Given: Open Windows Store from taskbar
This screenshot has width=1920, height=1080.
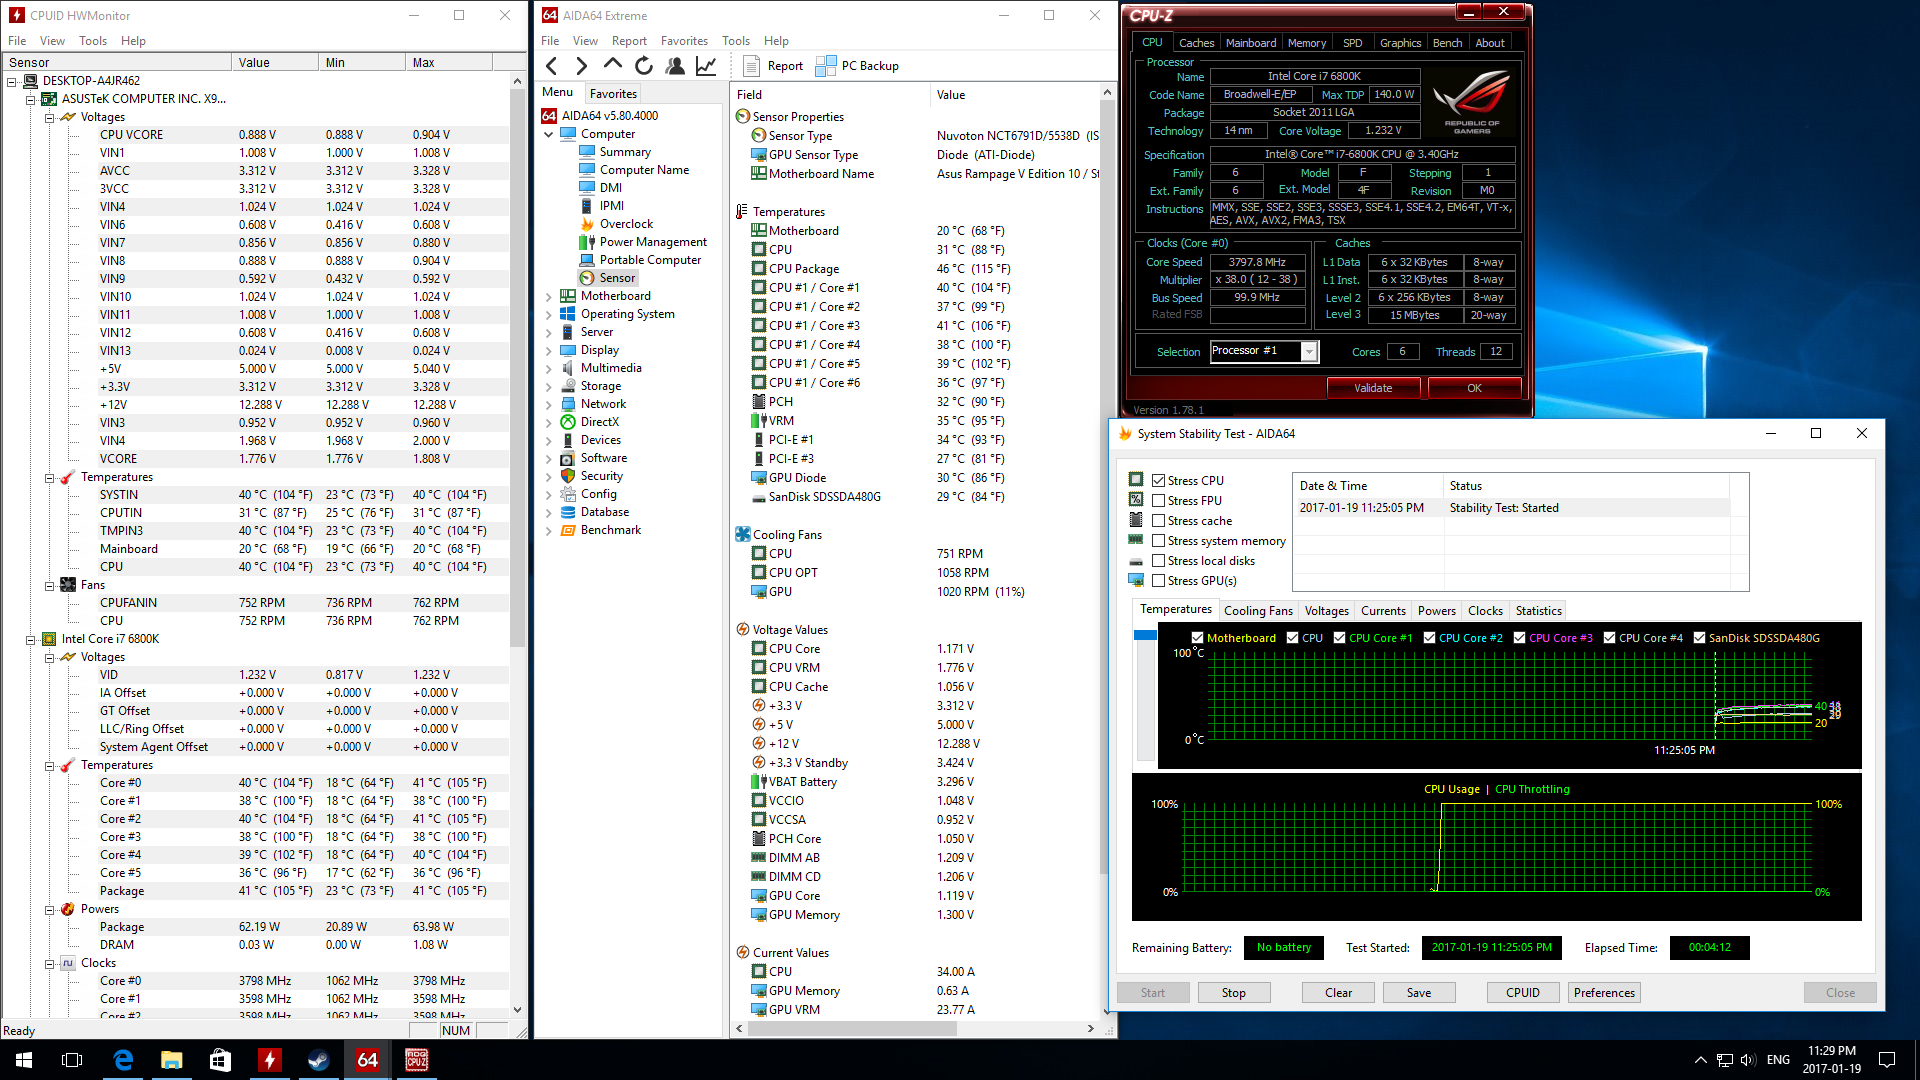Looking at the screenshot, I should [x=221, y=1060].
